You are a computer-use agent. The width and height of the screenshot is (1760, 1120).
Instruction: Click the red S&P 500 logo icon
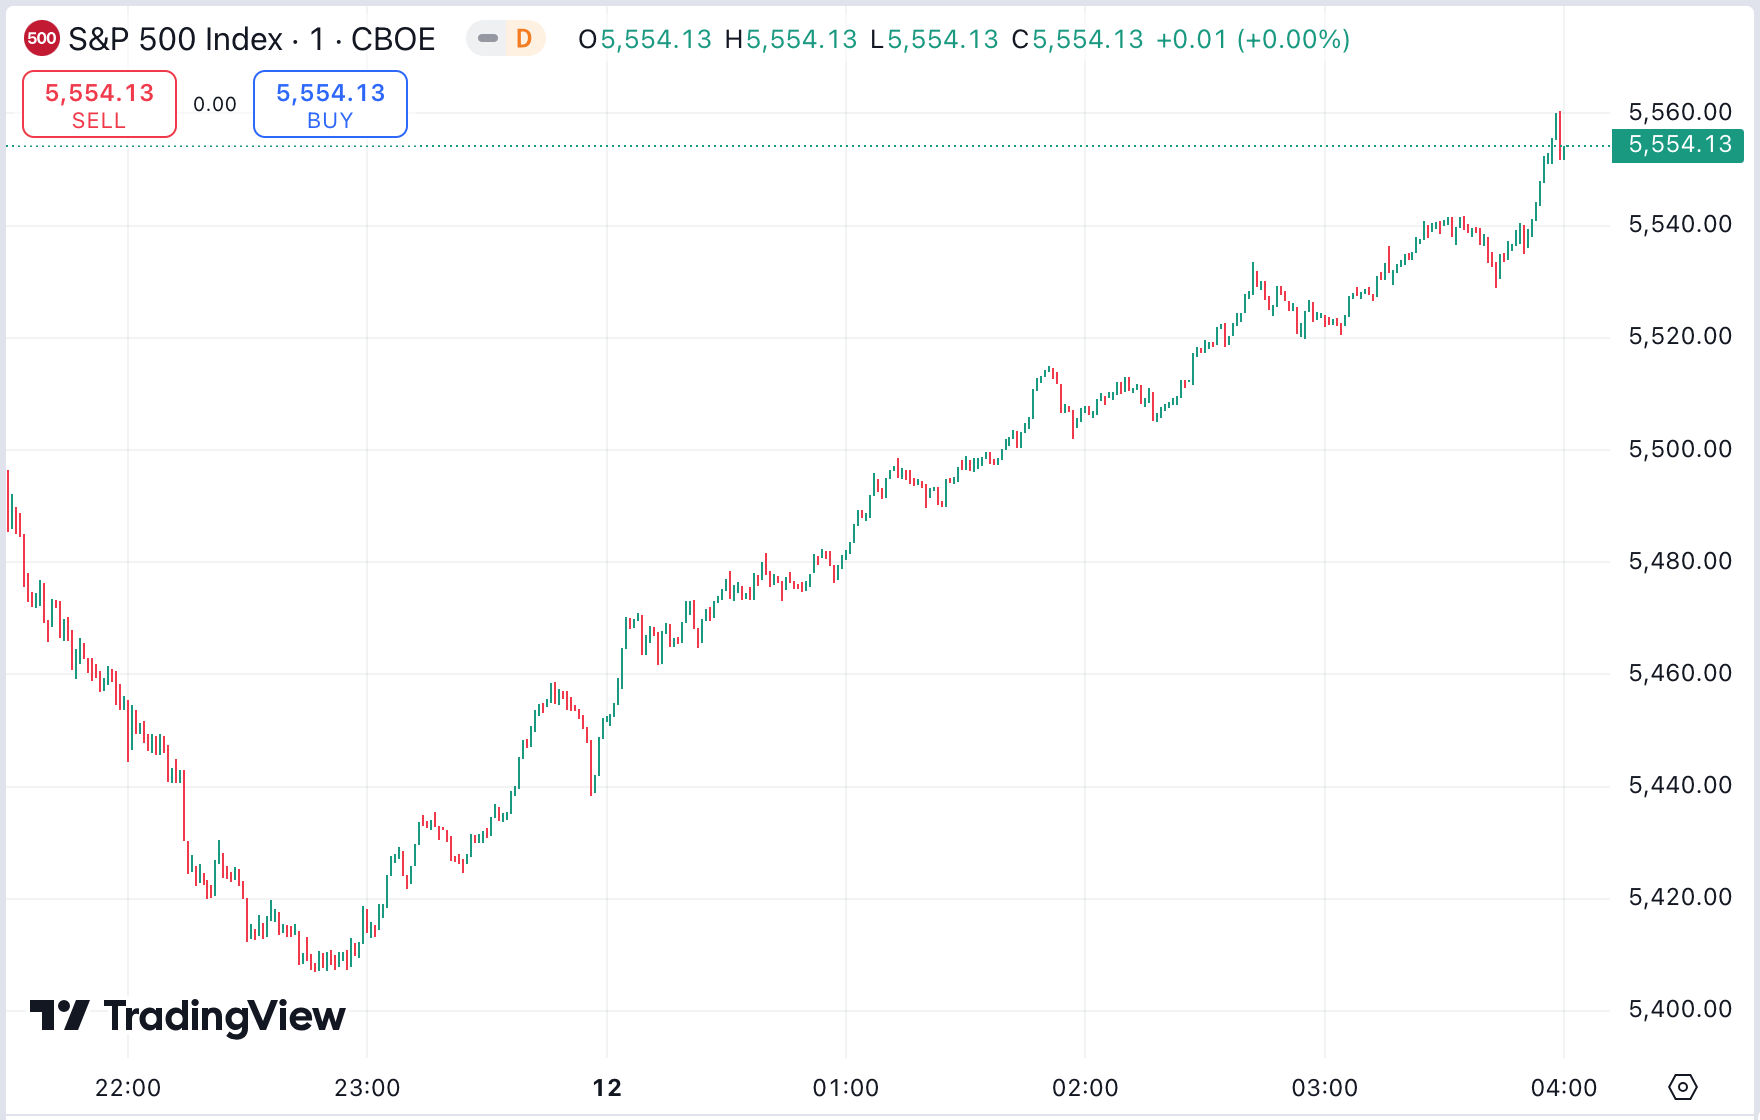coord(41,39)
